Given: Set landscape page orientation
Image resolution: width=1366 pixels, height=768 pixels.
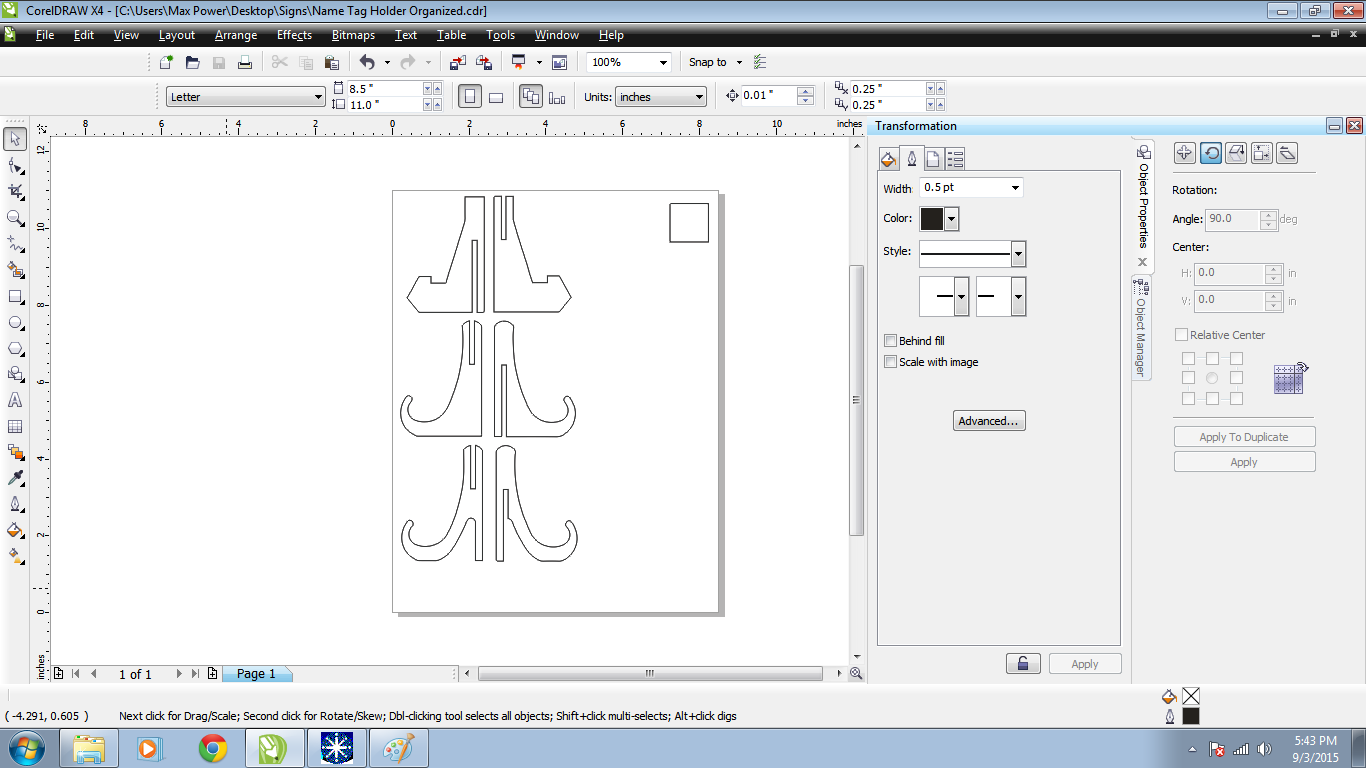Looking at the screenshot, I should [x=495, y=97].
